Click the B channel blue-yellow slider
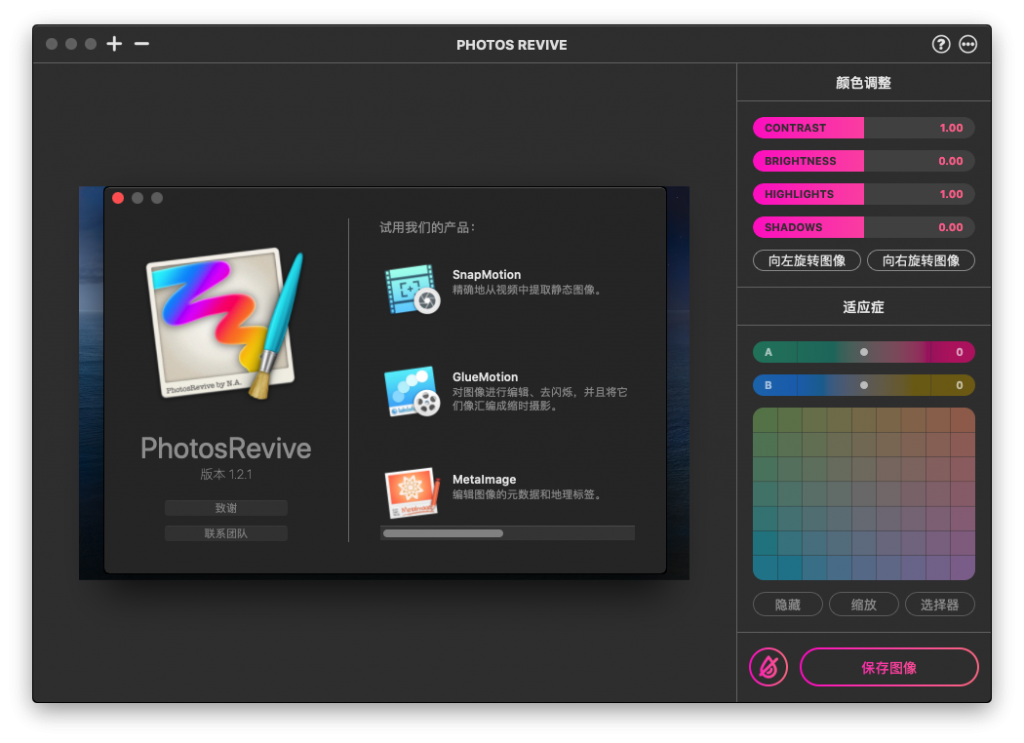 click(863, 385)
